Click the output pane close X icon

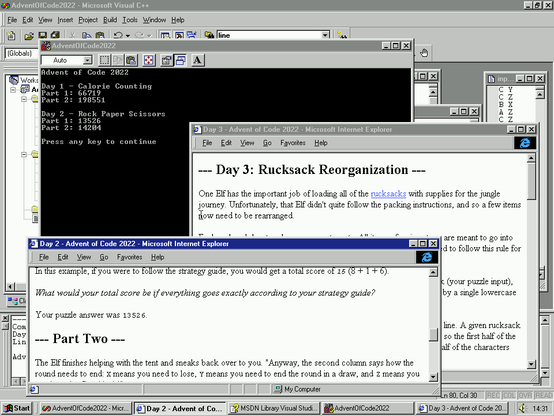point(5,318)
